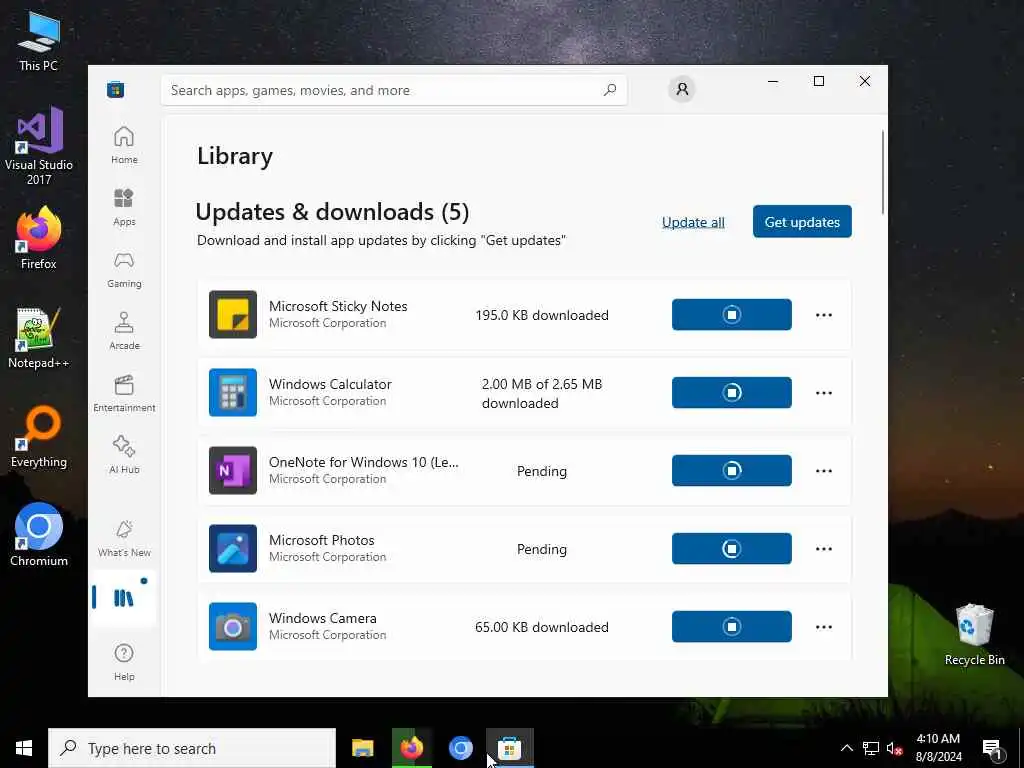Viewport: 1024px width, 768px height.
Task: Go to Apps section in sidebar
Action: 124,207
